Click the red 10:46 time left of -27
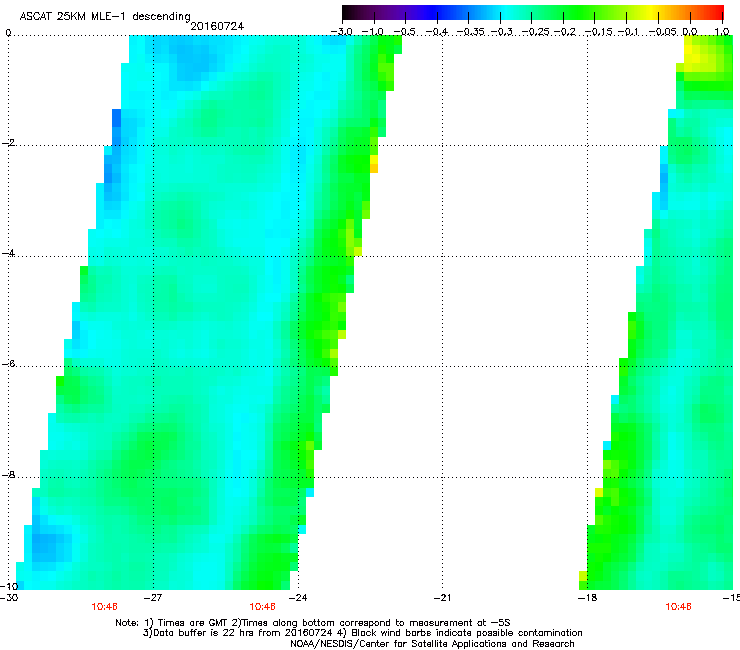 (x=104, y=607)
